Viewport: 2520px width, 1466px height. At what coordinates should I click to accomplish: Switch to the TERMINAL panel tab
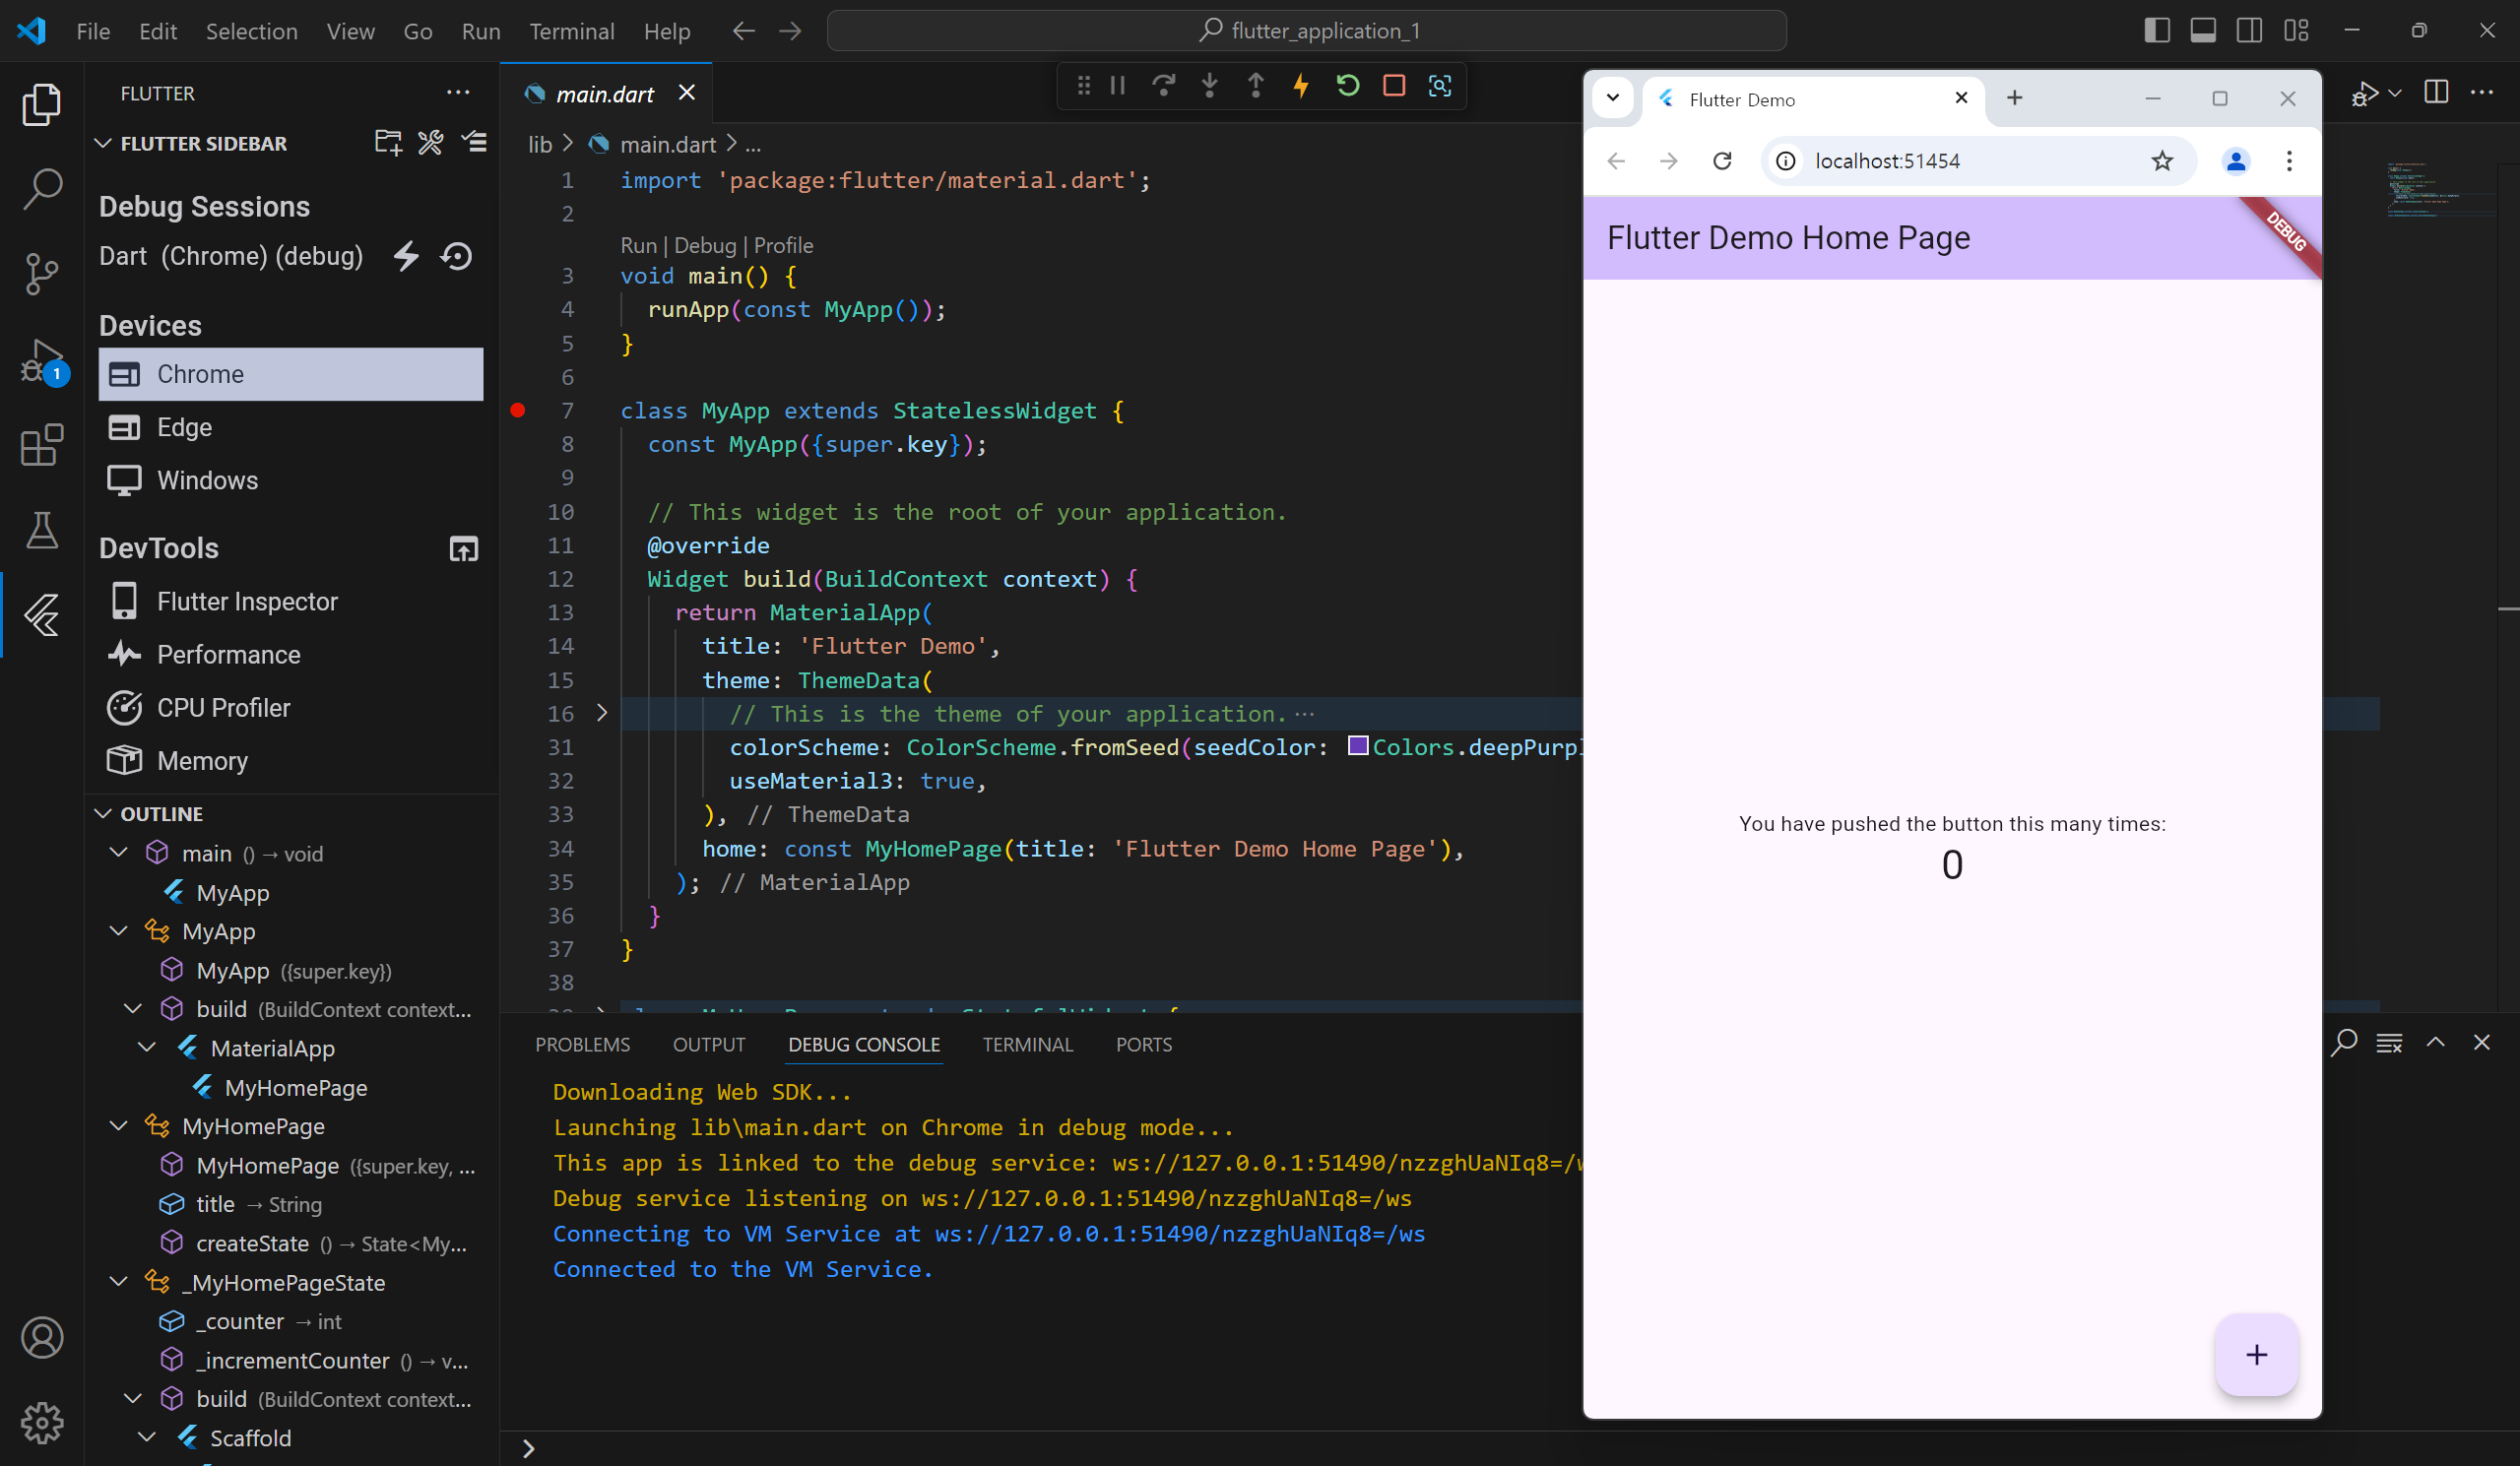[1027, 1044]
